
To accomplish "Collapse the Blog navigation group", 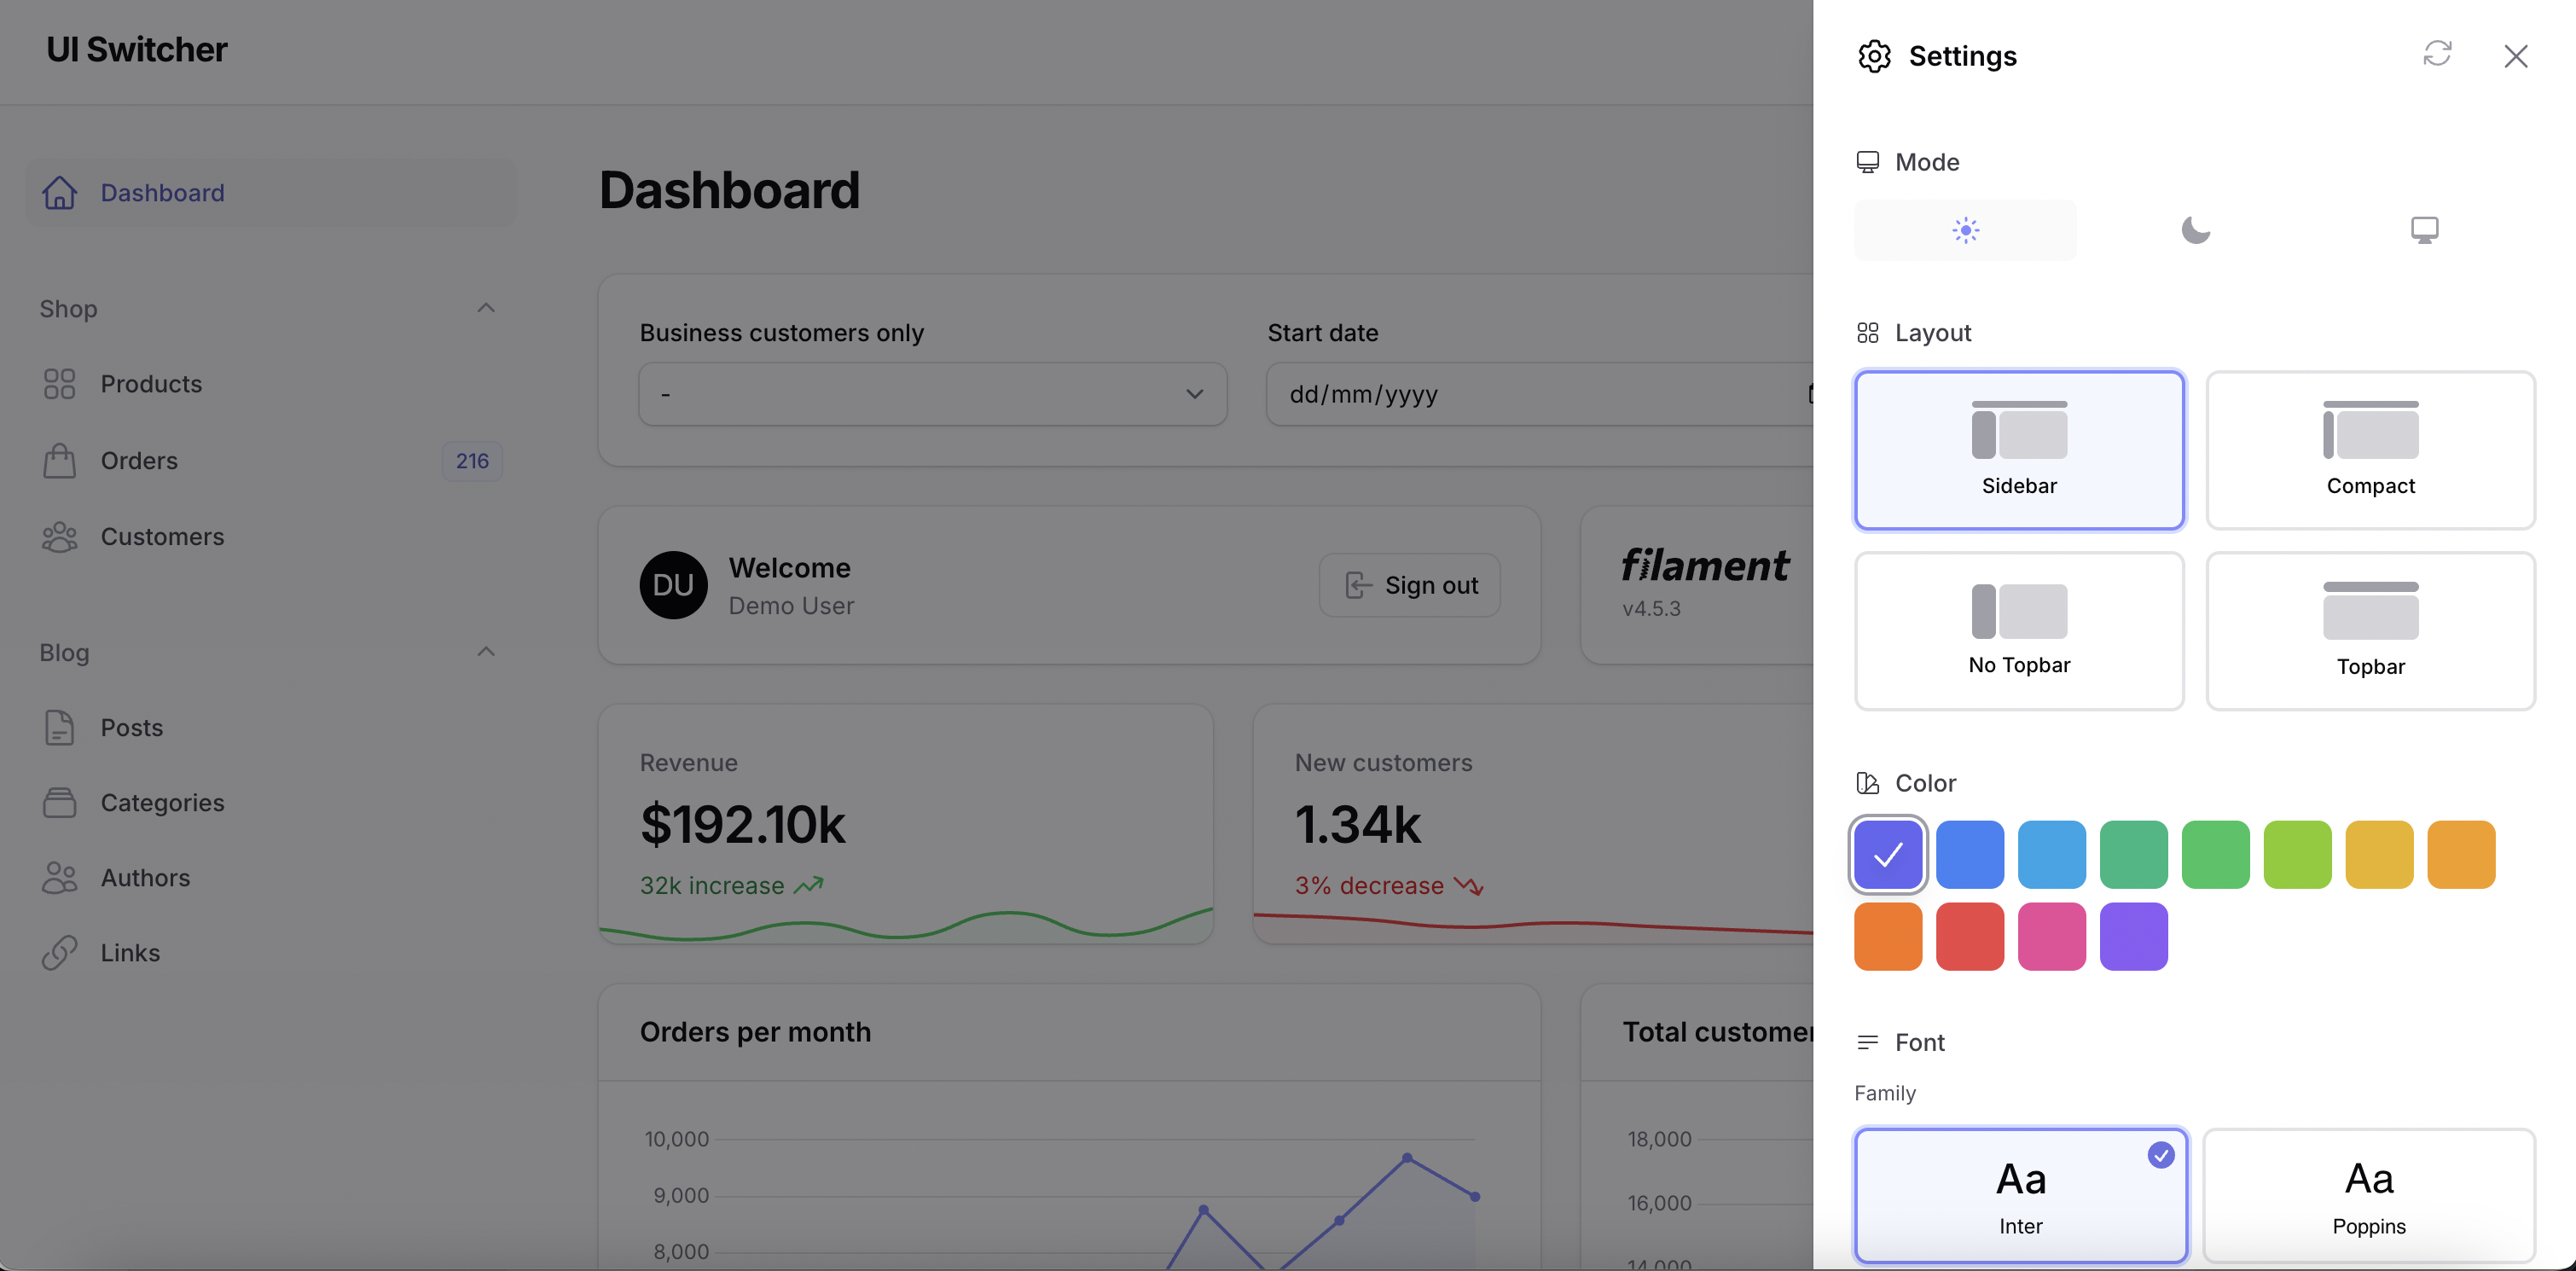I will pyautogui.click(x=486, y=652).
